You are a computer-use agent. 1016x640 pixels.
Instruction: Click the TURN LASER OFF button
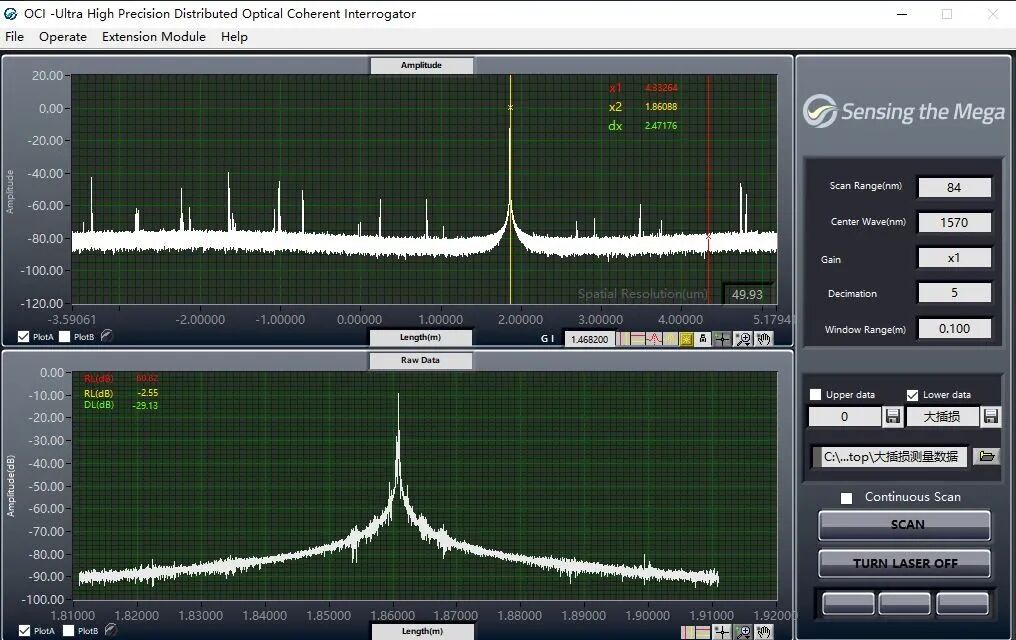(x=905, y=564)
